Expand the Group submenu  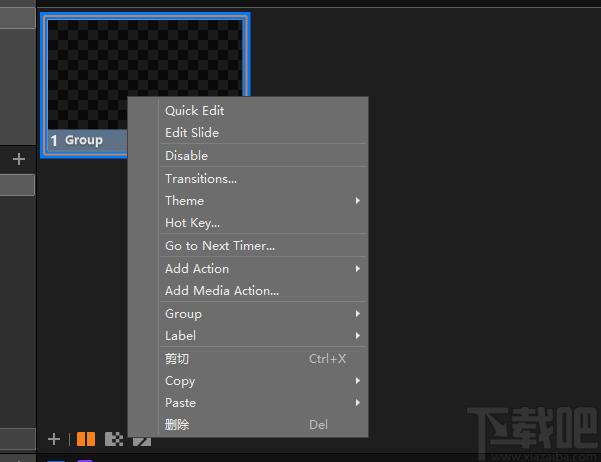pos(183,314)
